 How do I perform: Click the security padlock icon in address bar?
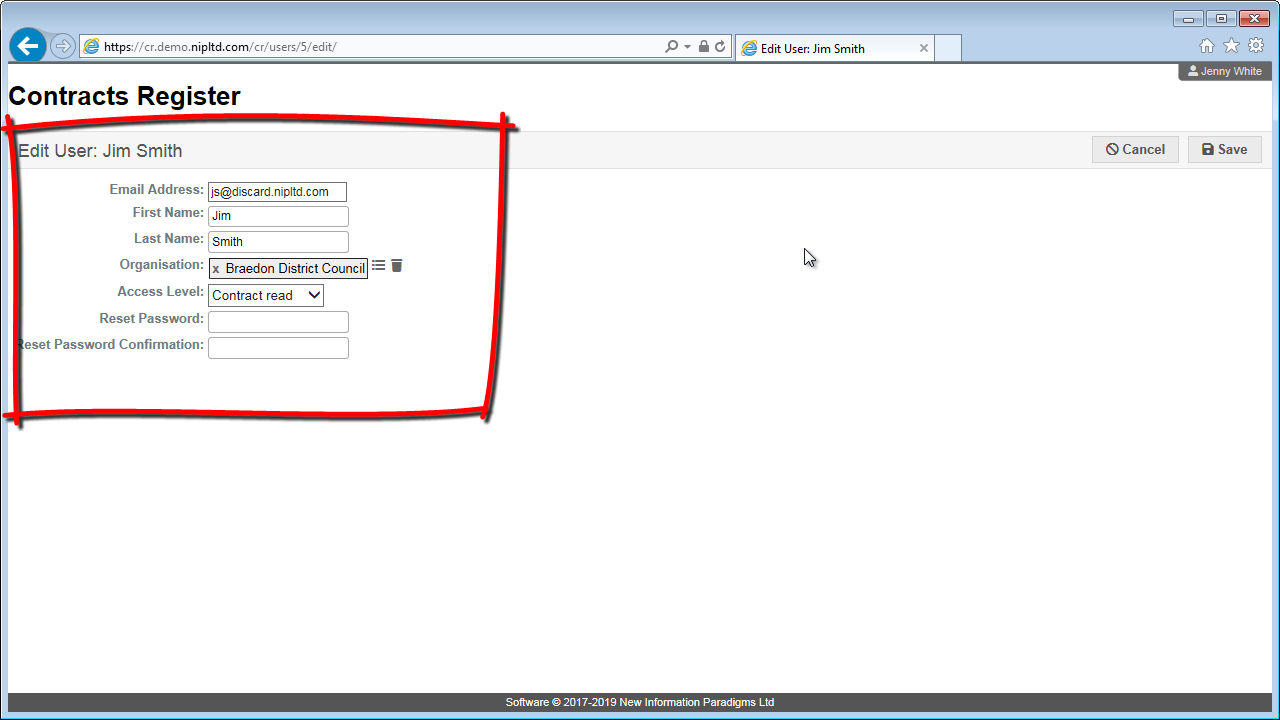pyautogui.click(x=704, y=47)
